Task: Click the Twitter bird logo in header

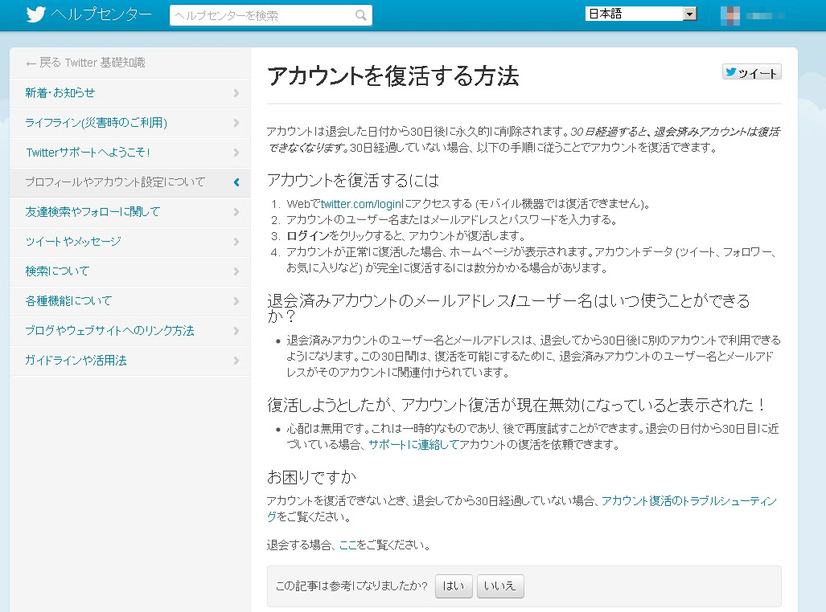Action: [x=36, y=14]
